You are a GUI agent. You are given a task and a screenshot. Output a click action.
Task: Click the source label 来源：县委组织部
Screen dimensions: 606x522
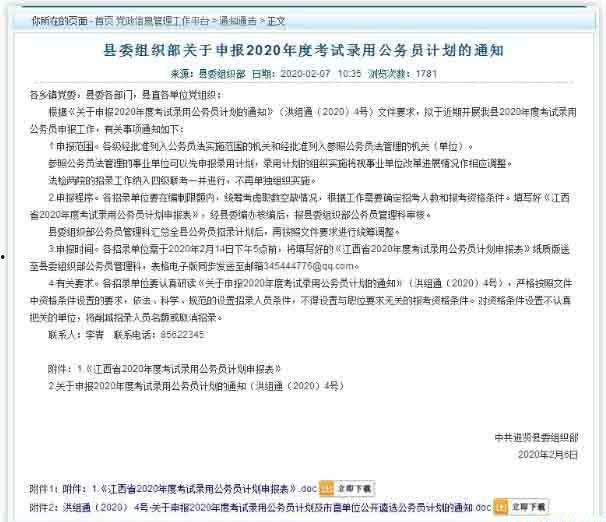click(x=208, y=74)
